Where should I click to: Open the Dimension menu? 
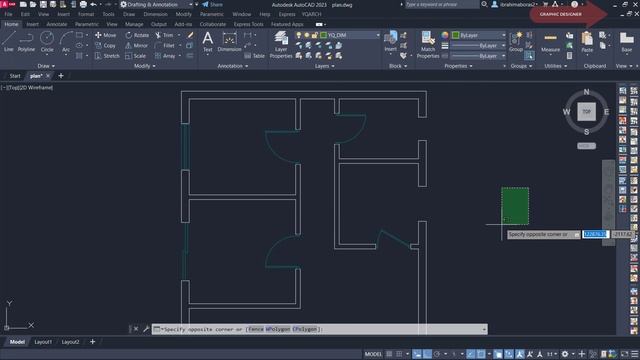tap(155, 14)
